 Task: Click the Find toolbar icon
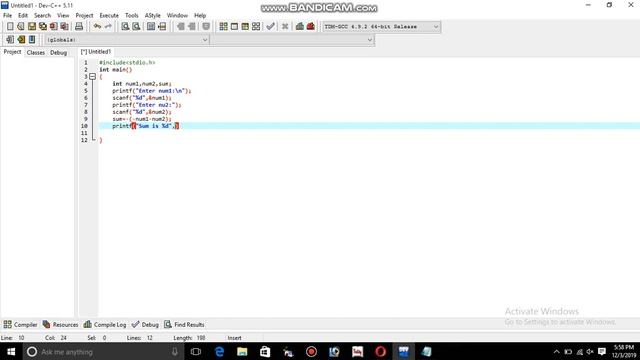coord(125,27)
